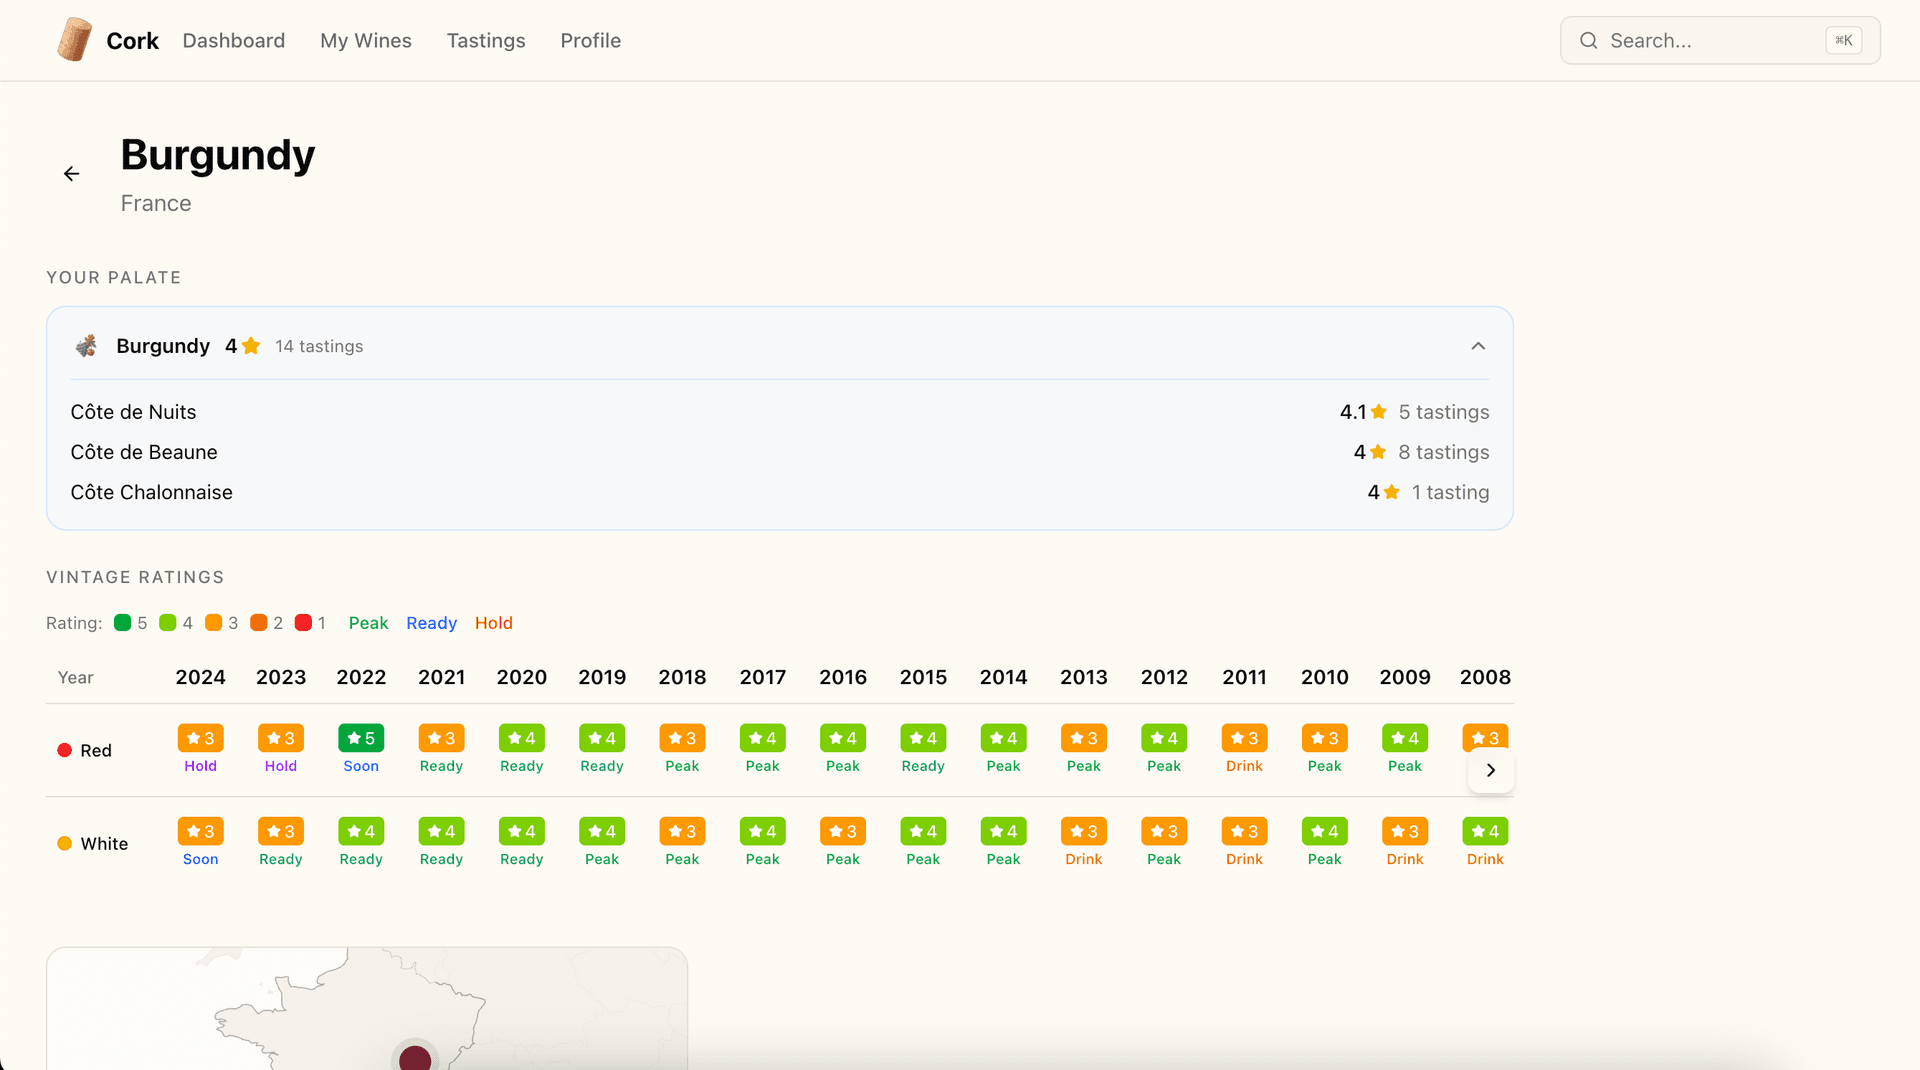Collapse the Burgundy palate card chevron
The image size is (1920, 1070).
tap(1478, 346)
